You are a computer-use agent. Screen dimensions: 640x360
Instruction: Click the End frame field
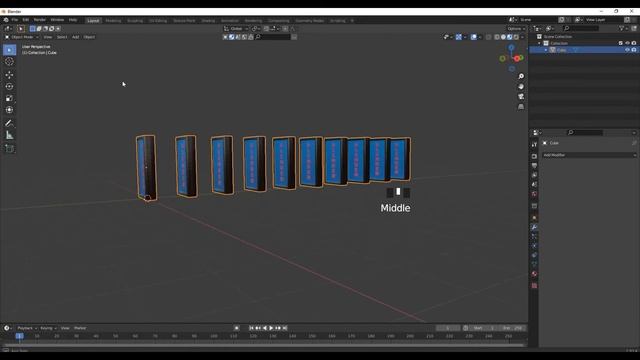(512, 328)
